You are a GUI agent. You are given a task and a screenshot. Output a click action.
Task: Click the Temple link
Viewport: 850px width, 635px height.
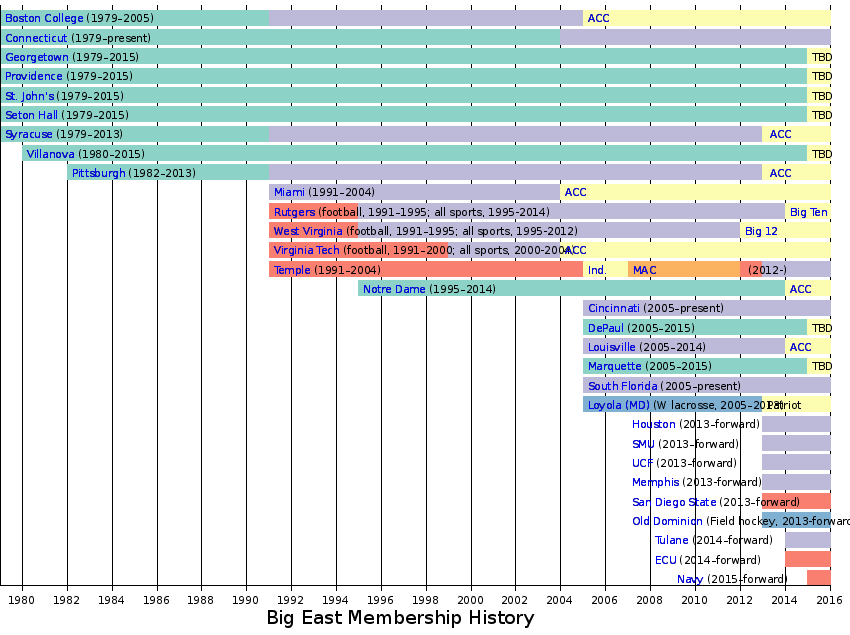(292, 270)
